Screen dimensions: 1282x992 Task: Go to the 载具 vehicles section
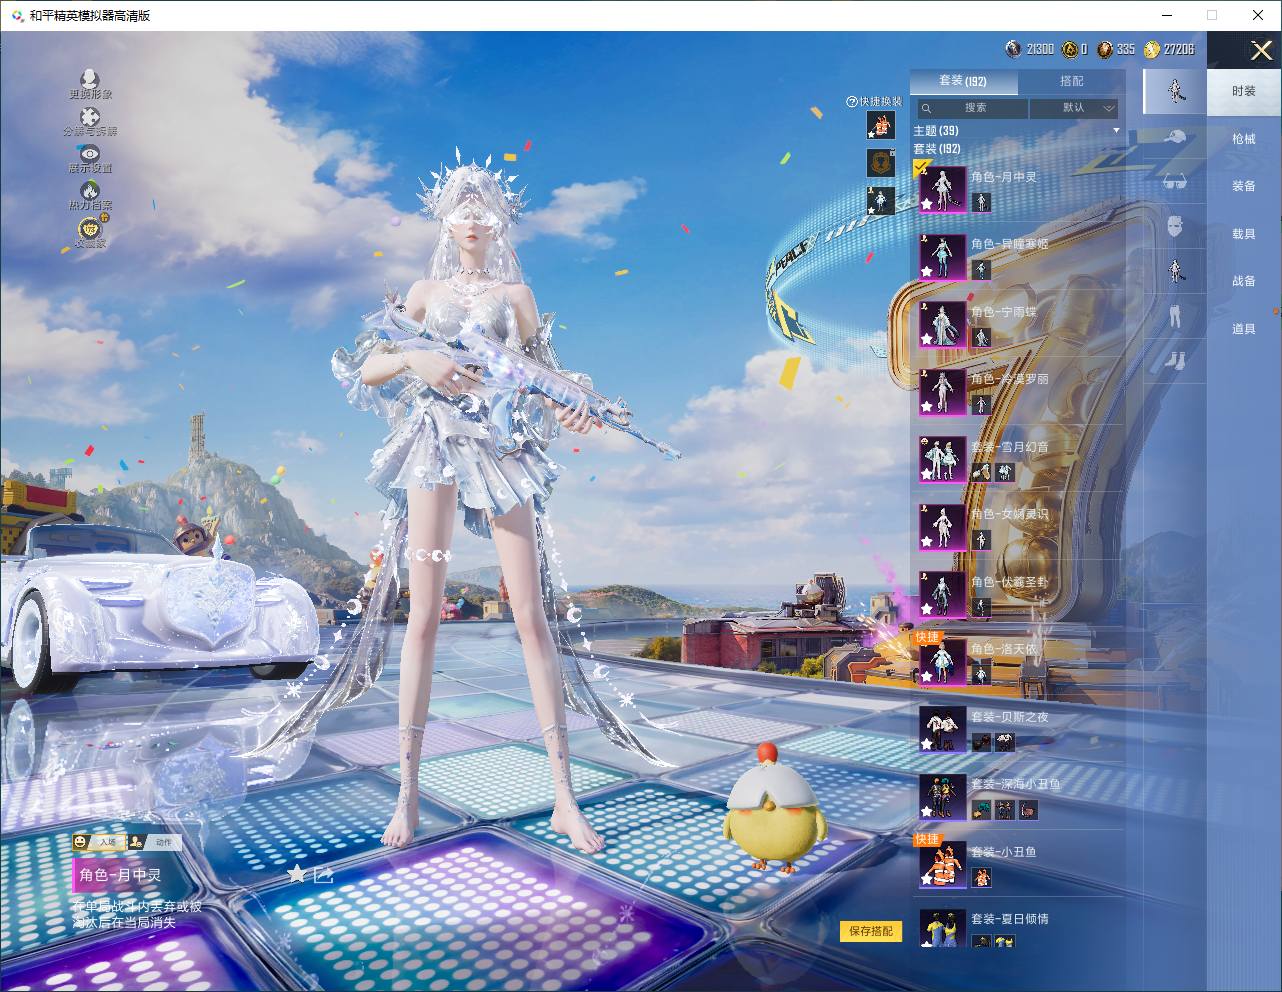click(x=1244, y=234)
